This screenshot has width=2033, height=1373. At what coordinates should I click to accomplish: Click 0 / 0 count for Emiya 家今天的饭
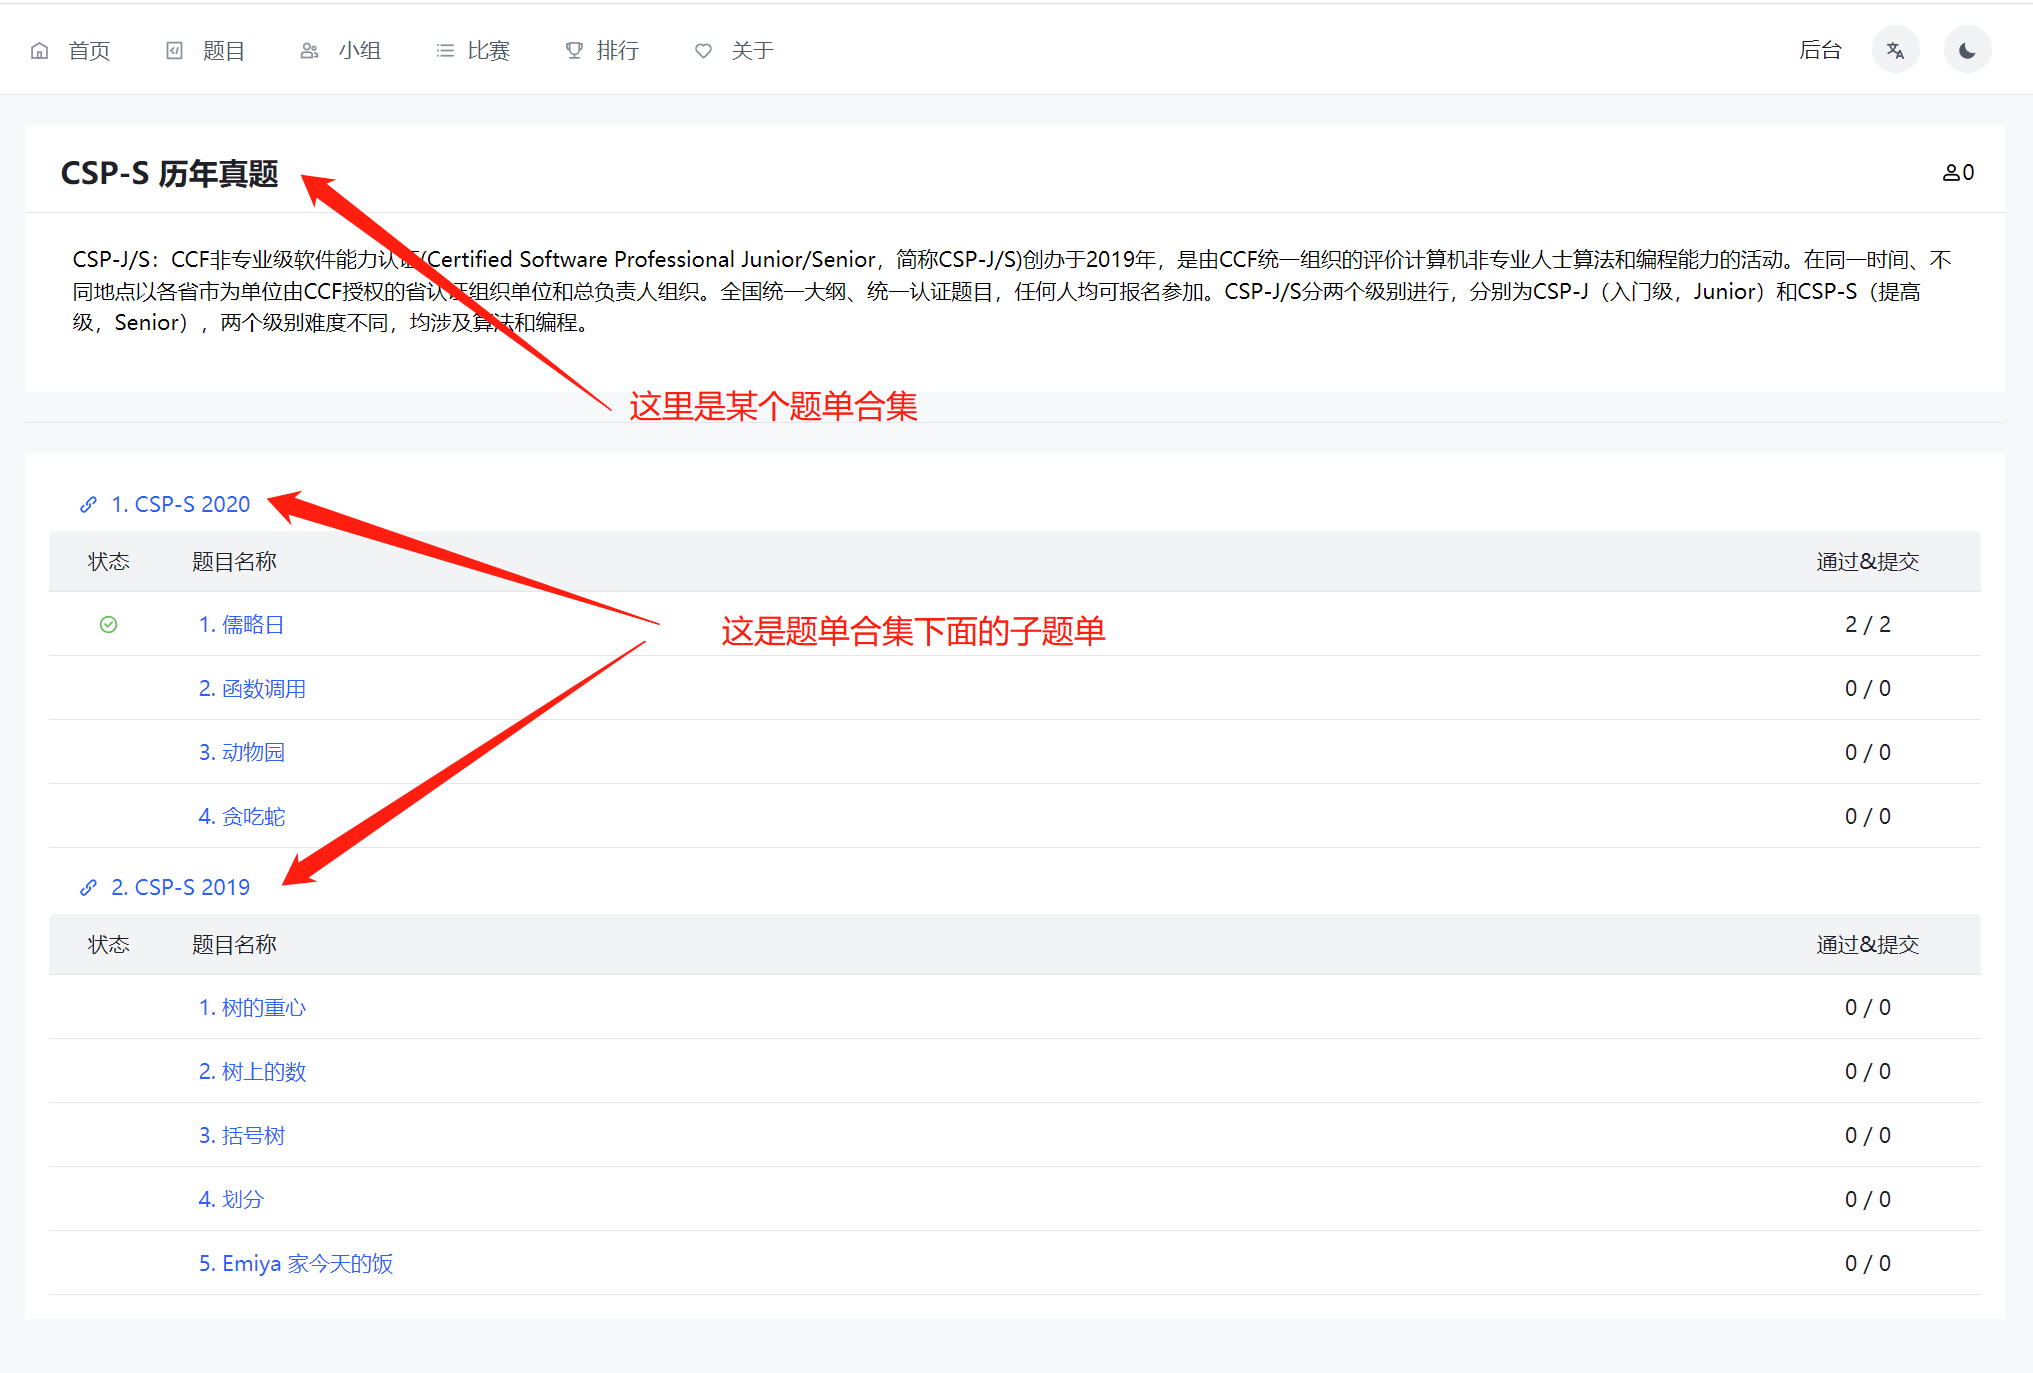(1868, 1264)
